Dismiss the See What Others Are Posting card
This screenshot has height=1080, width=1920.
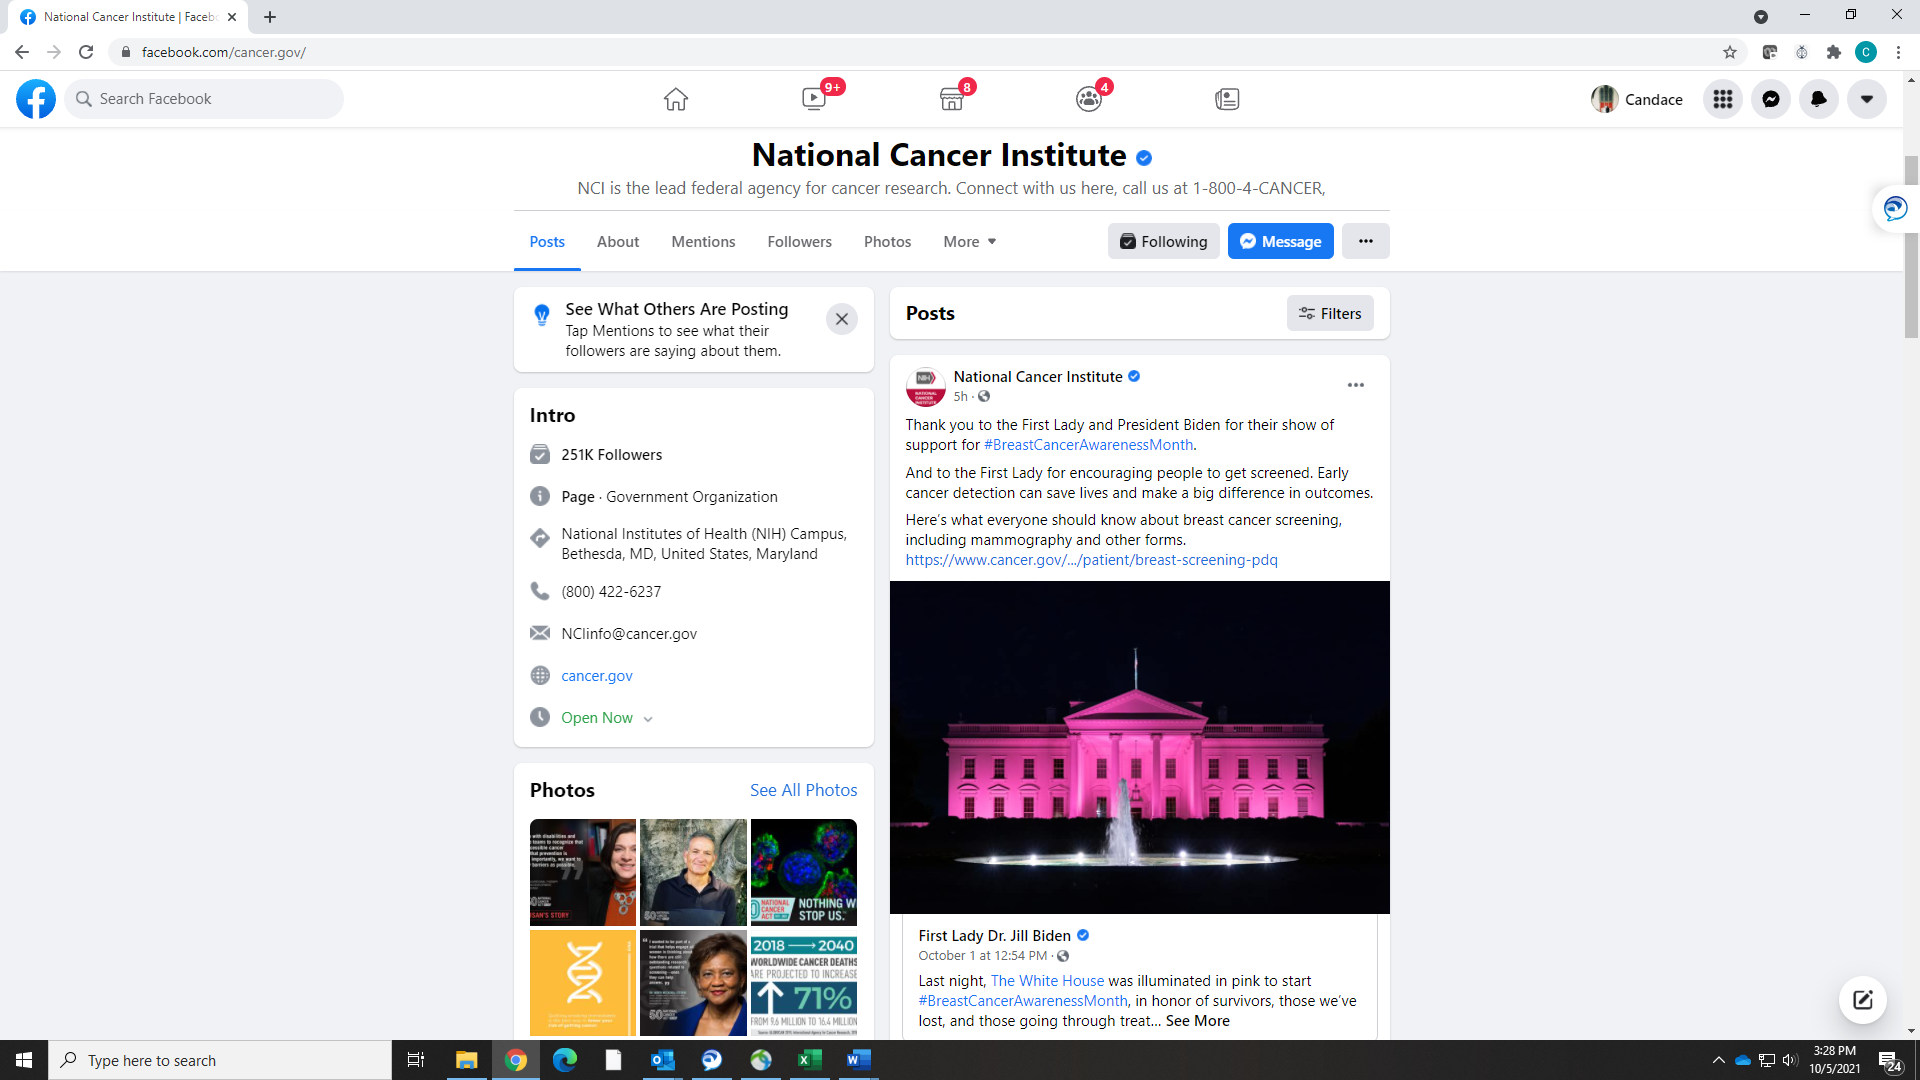[842, 319]
